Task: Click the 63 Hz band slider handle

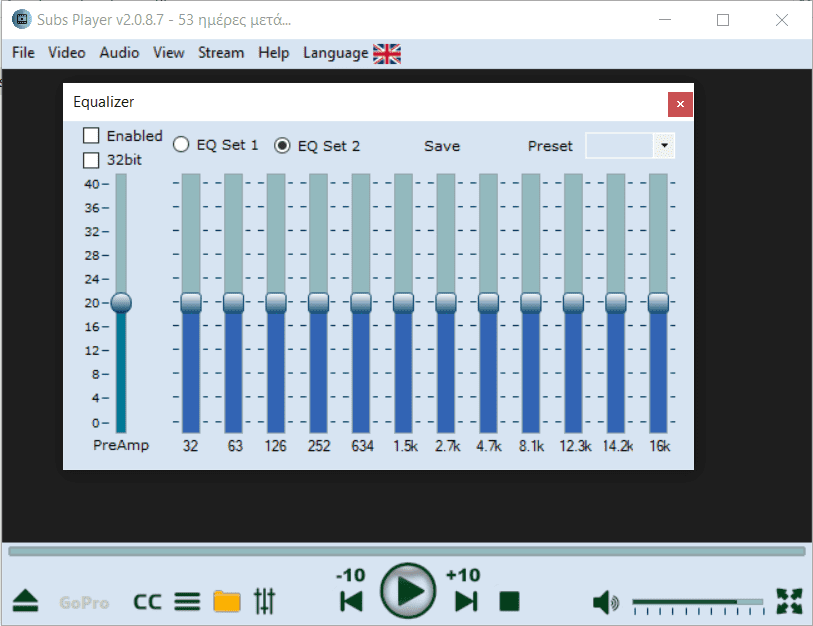Action: [233, 302]
